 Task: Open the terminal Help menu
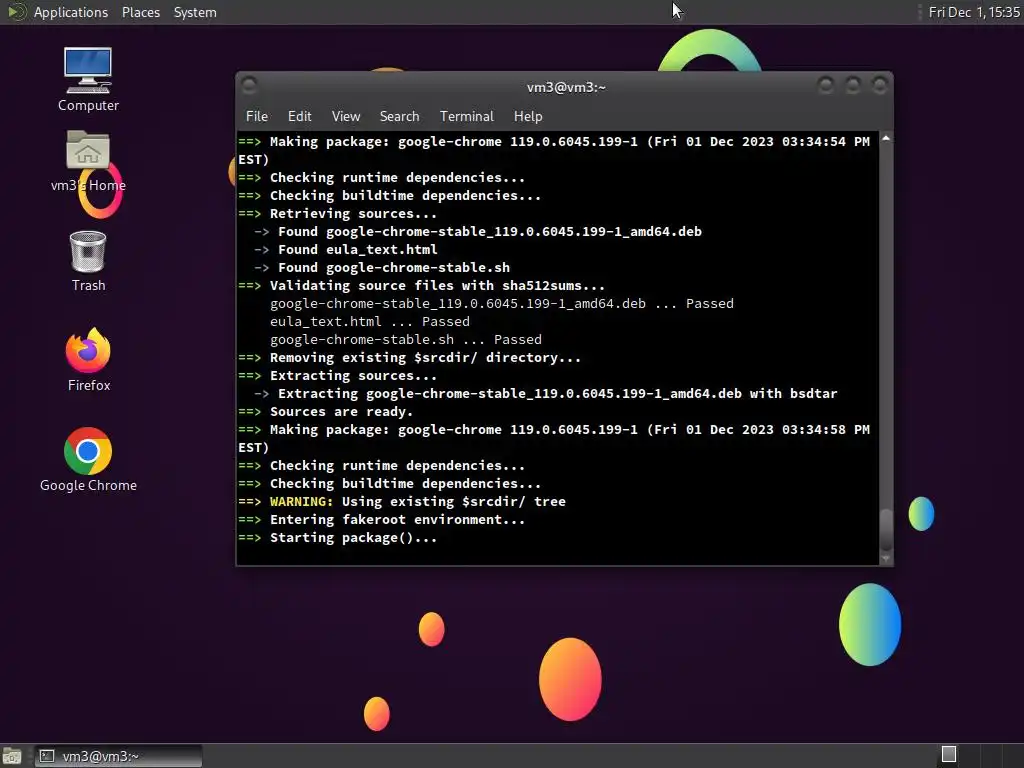tap(528, 116)
